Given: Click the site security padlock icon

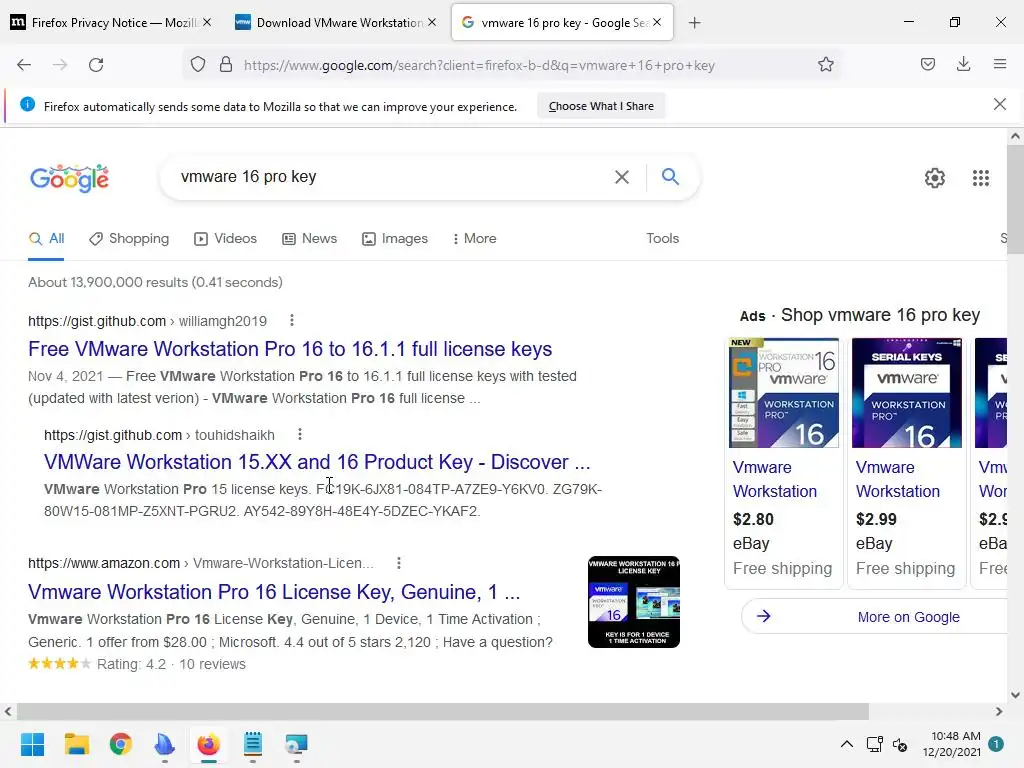Looking at the screenshot, I should [x=226, y=65].
